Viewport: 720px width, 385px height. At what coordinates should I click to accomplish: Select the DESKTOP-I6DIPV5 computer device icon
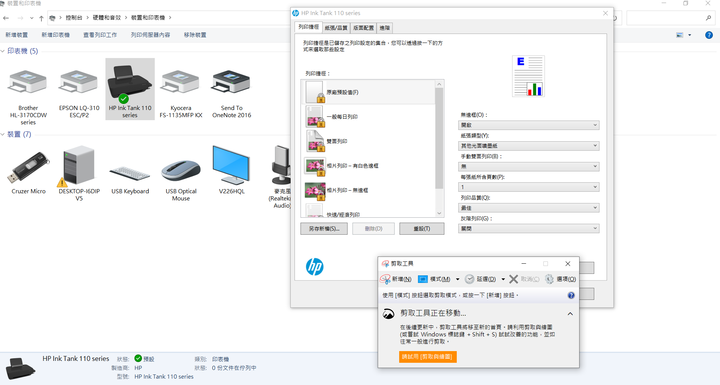tap(79, 165)
